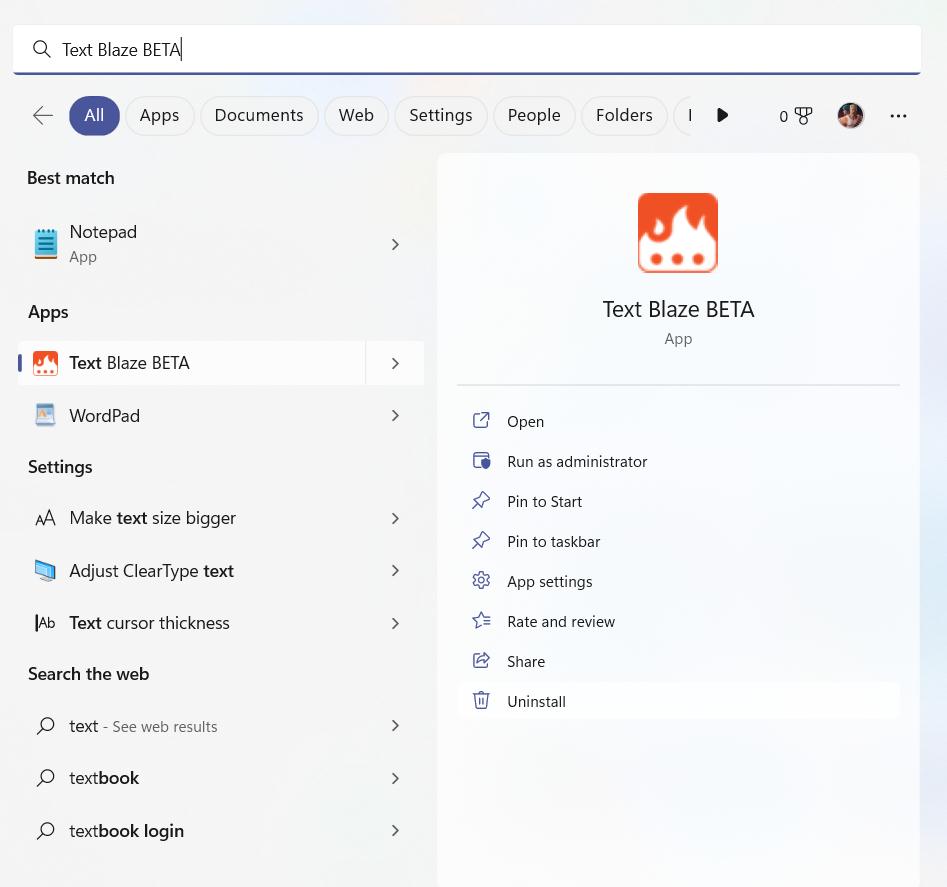
Task: Expand the Text Blaze BETA result chevron
Action: 395,363
